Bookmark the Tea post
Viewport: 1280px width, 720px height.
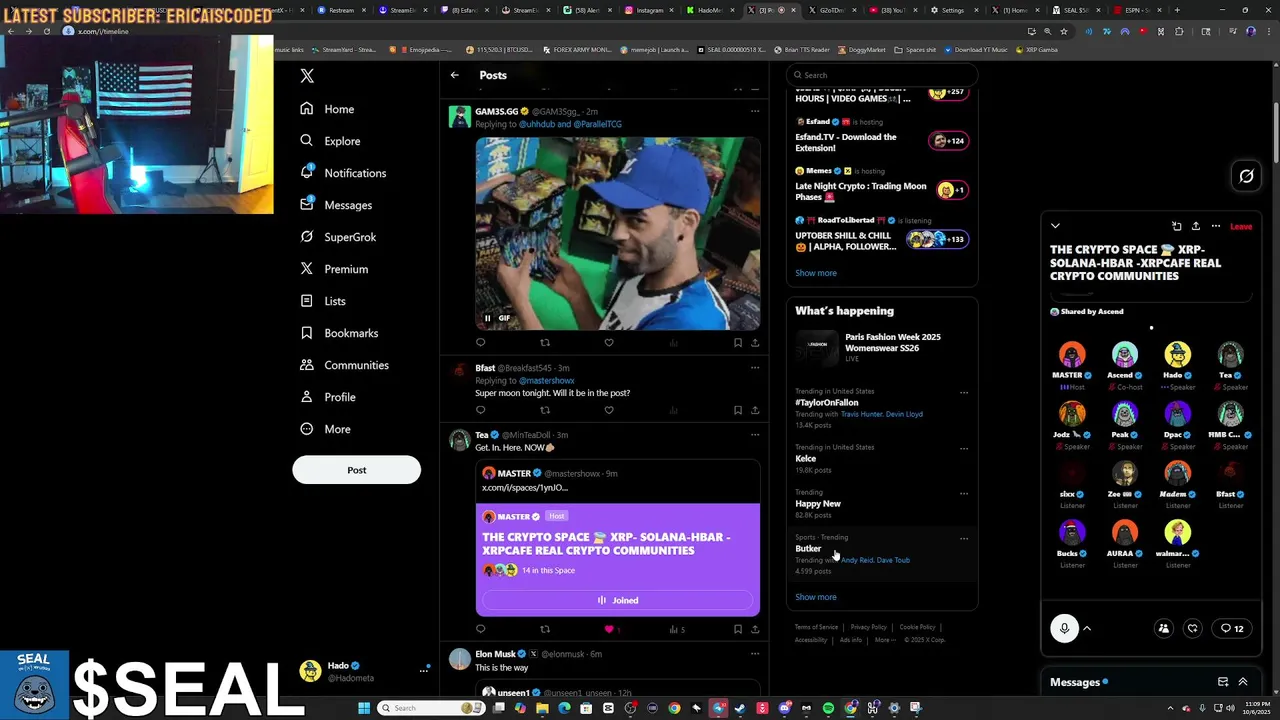[x=738, y=629]
